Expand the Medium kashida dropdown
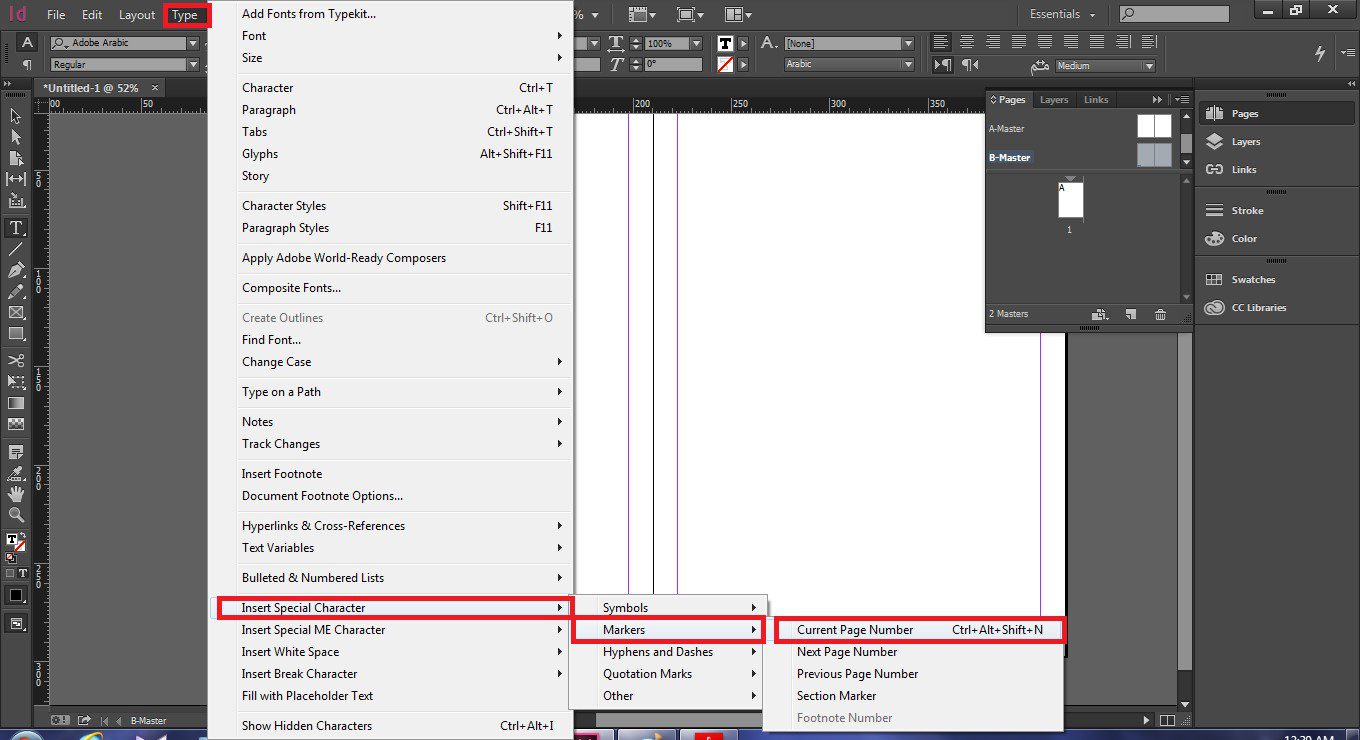The height and width of the screenshot is (740, 1360). (x=1105, y=66)
